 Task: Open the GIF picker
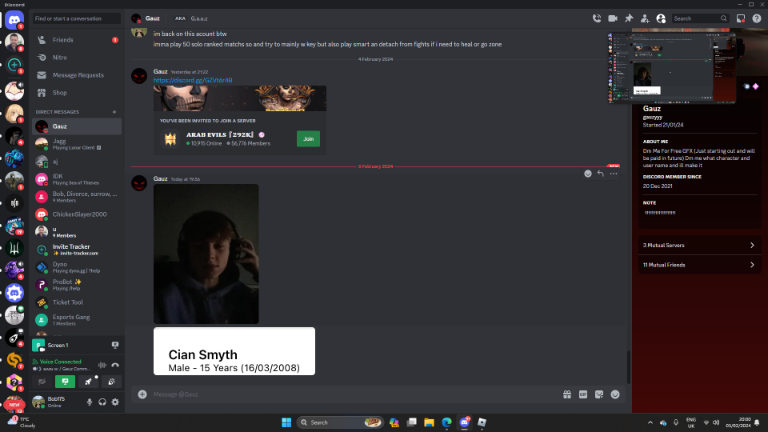[583, 394]
